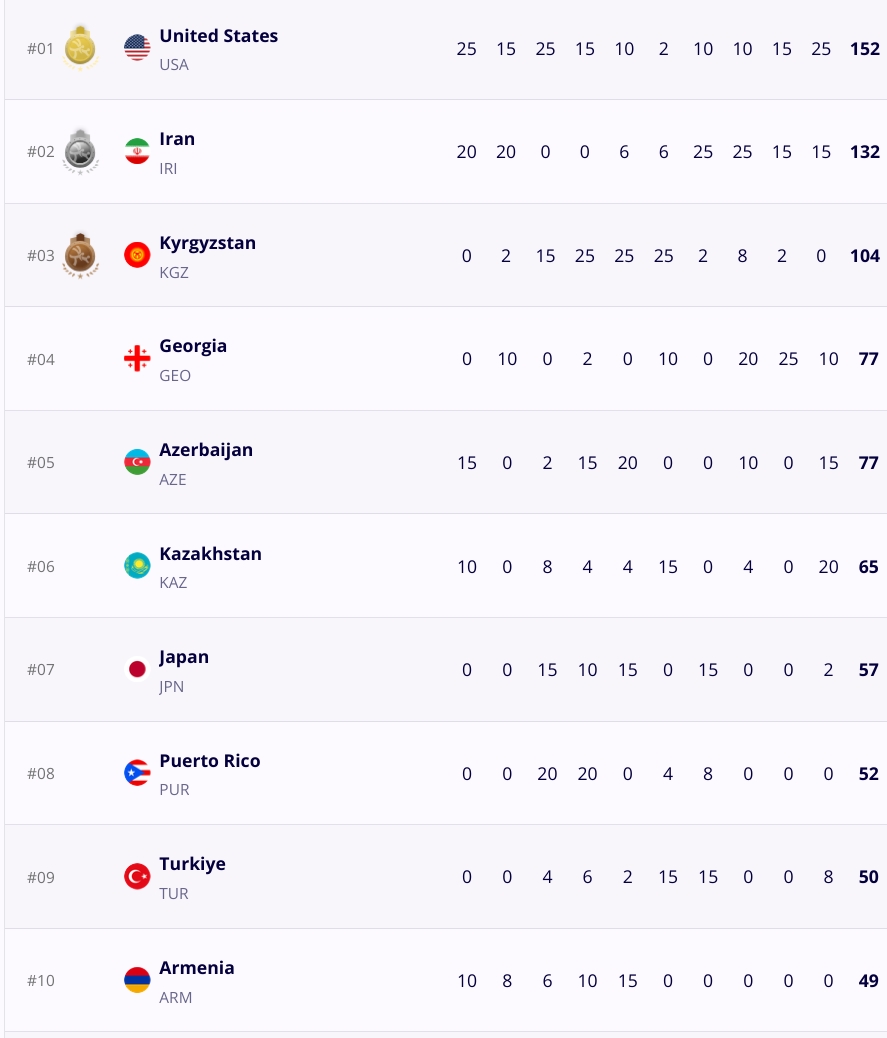887x1038 pixels.
Task: Click the Japan flag icon
Action: click(137, 669)
